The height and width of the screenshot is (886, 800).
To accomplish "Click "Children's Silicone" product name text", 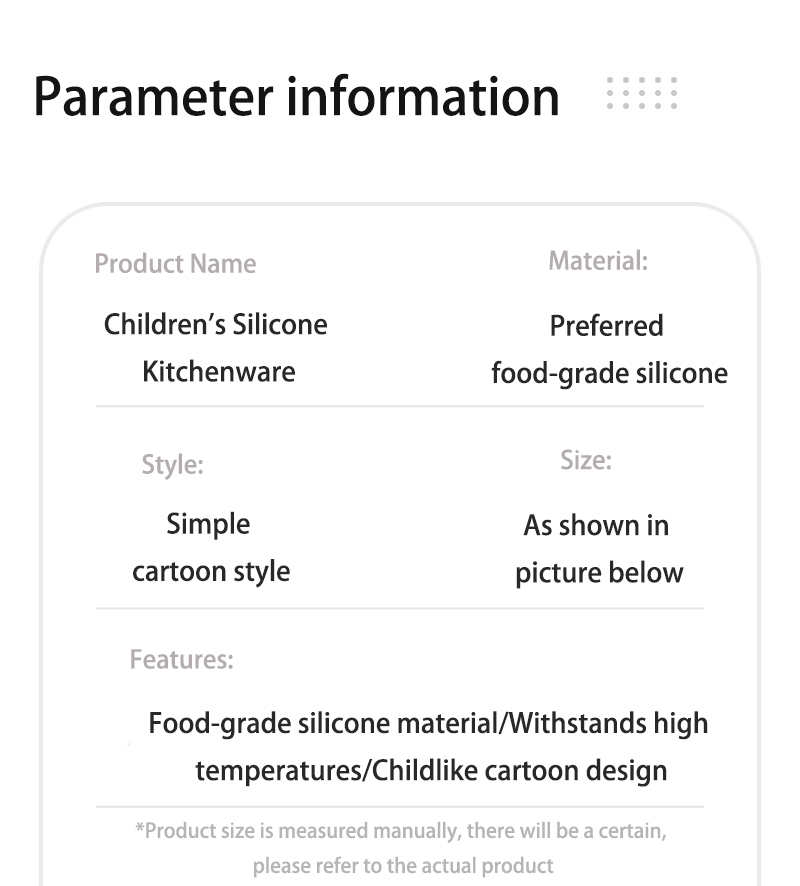I will pos(215,324).
